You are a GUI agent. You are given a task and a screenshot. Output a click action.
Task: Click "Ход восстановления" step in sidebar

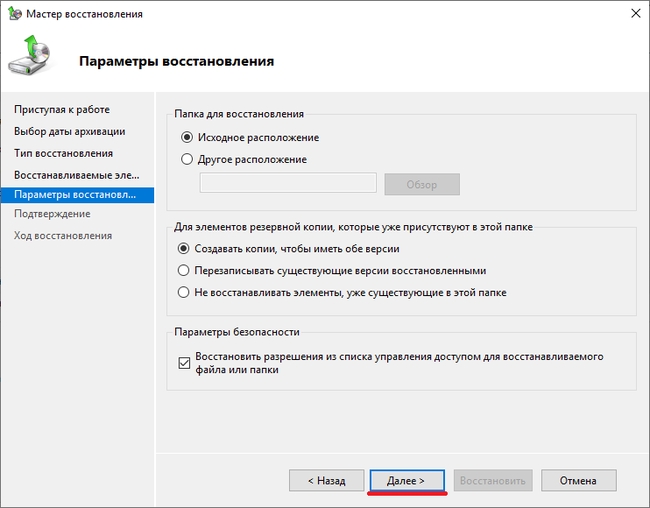click(x=63, y=236)
